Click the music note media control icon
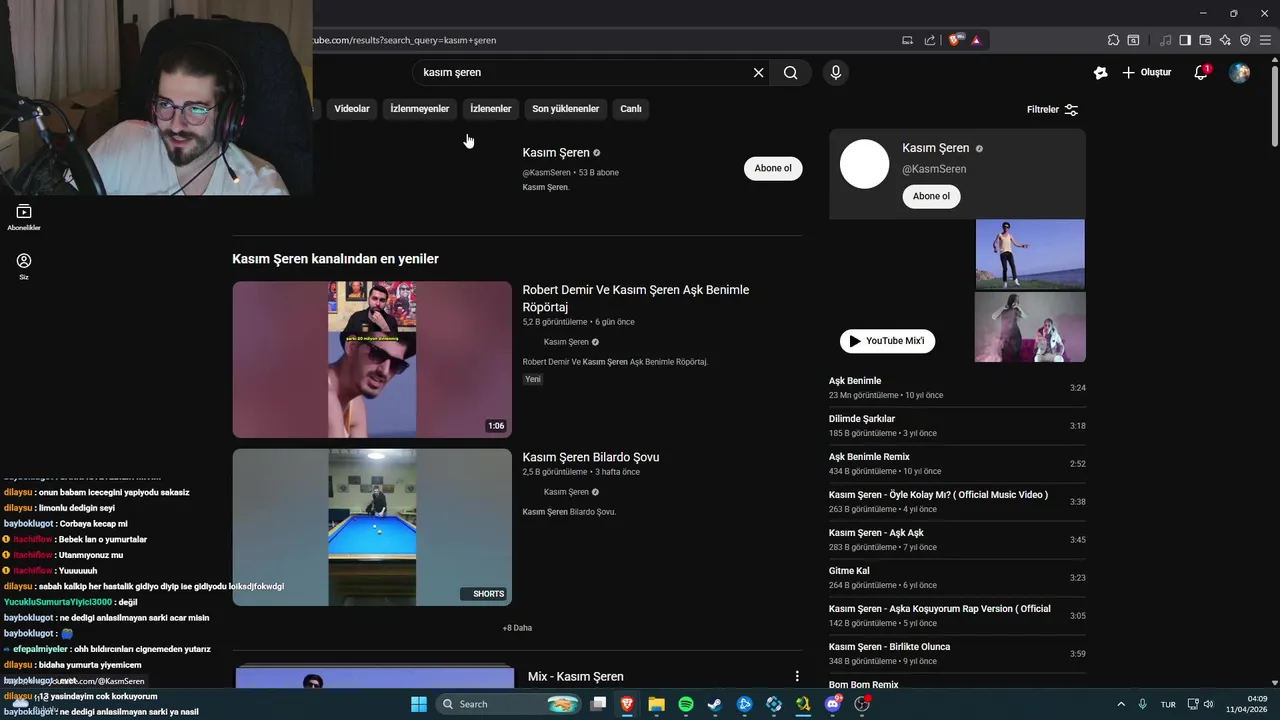Viewport: 1280px width, 720px height. click(x=1165, y=40)
